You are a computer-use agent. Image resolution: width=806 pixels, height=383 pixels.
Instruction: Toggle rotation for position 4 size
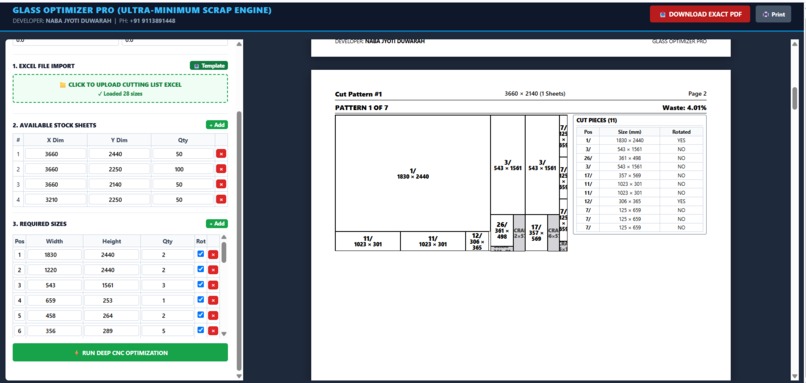point(200,299)
